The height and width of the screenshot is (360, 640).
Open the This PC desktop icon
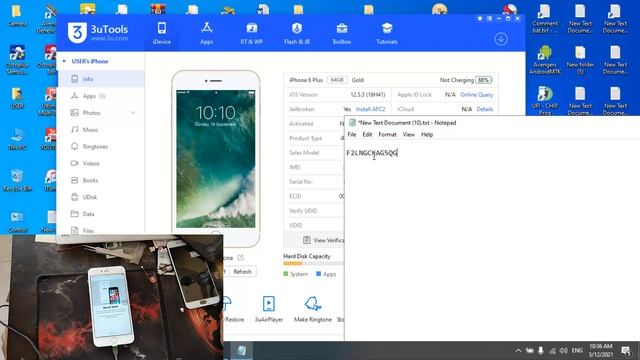tap(17, 139)
